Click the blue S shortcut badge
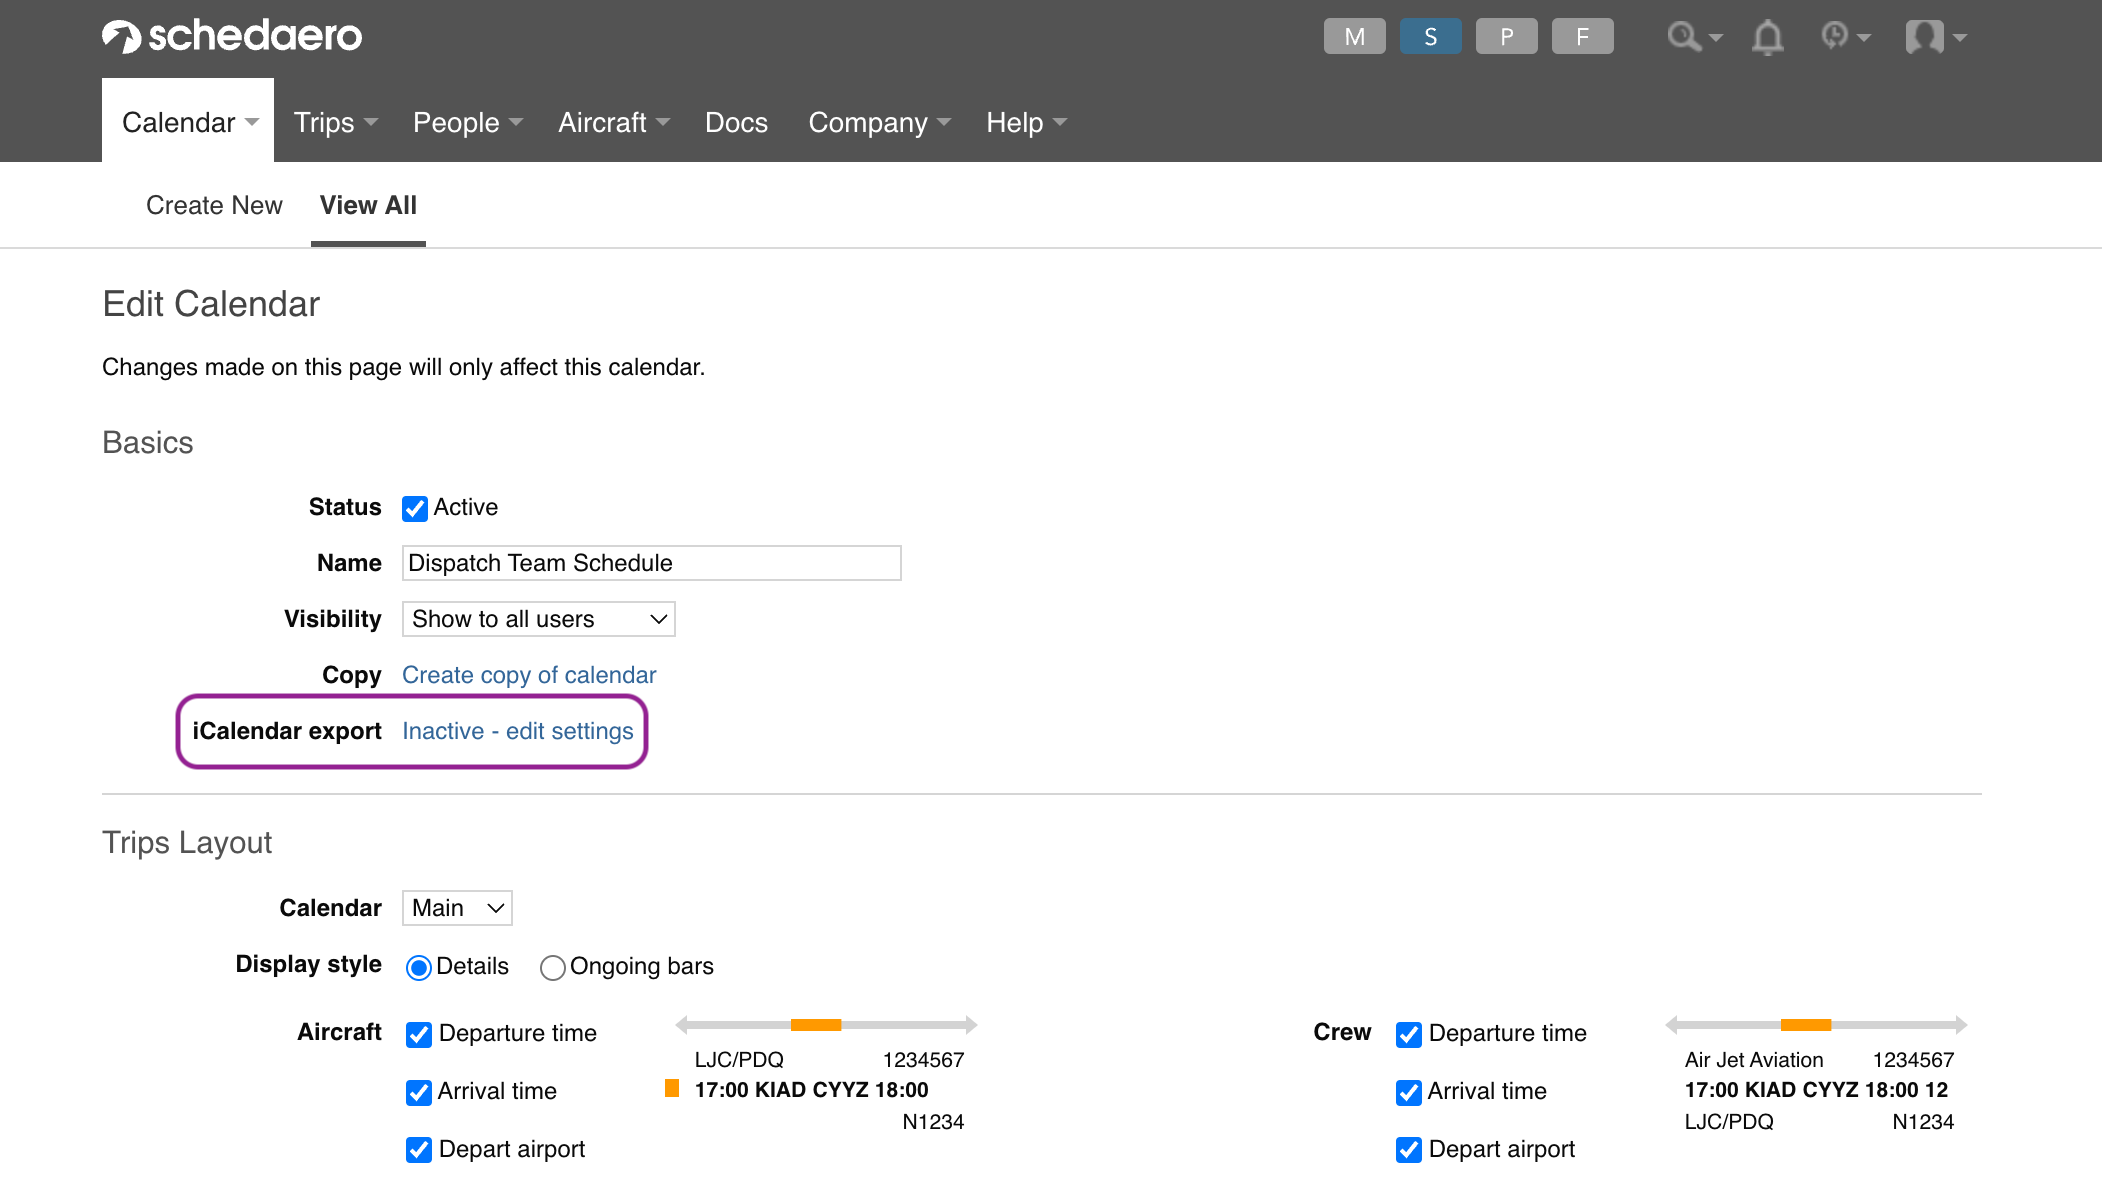This screenshot has height=1178, width=2102. coord(1430,37)
